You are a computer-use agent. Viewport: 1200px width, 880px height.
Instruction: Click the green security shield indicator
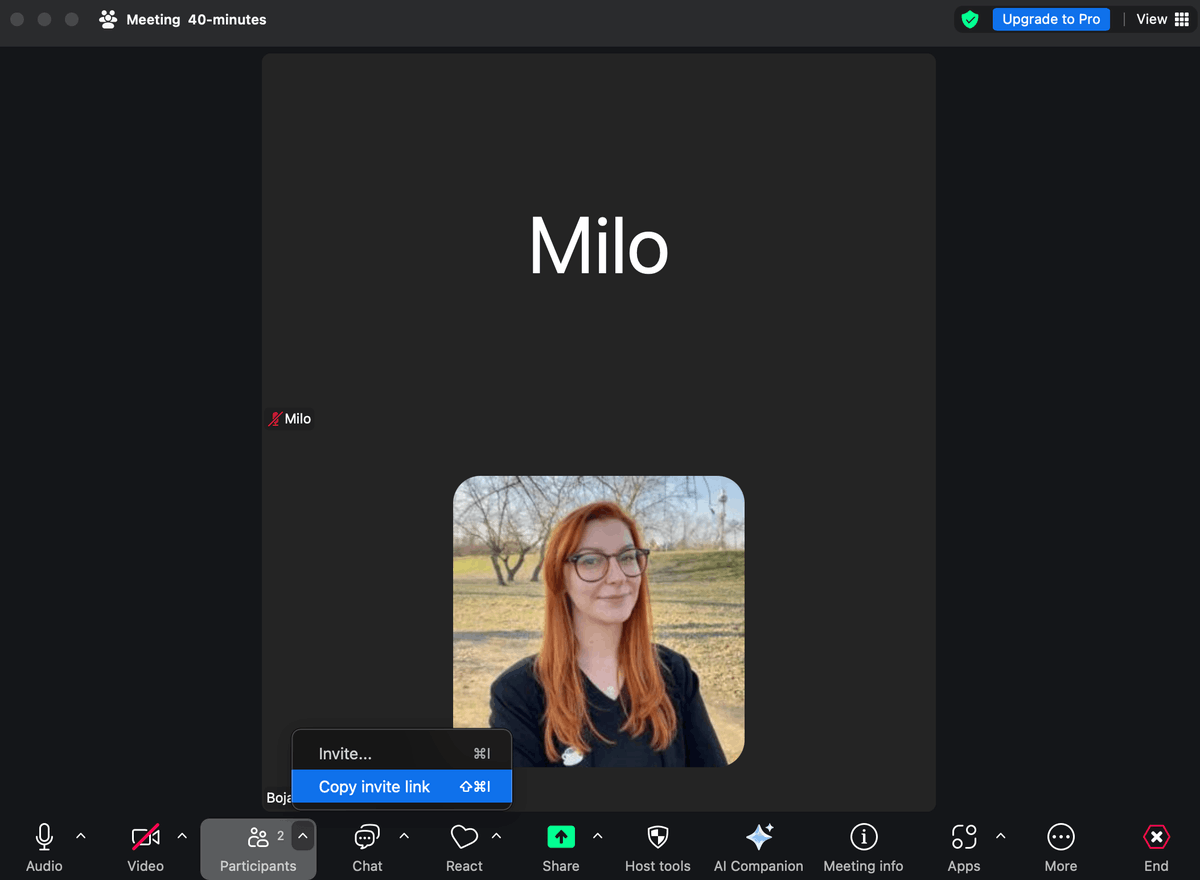969,19
